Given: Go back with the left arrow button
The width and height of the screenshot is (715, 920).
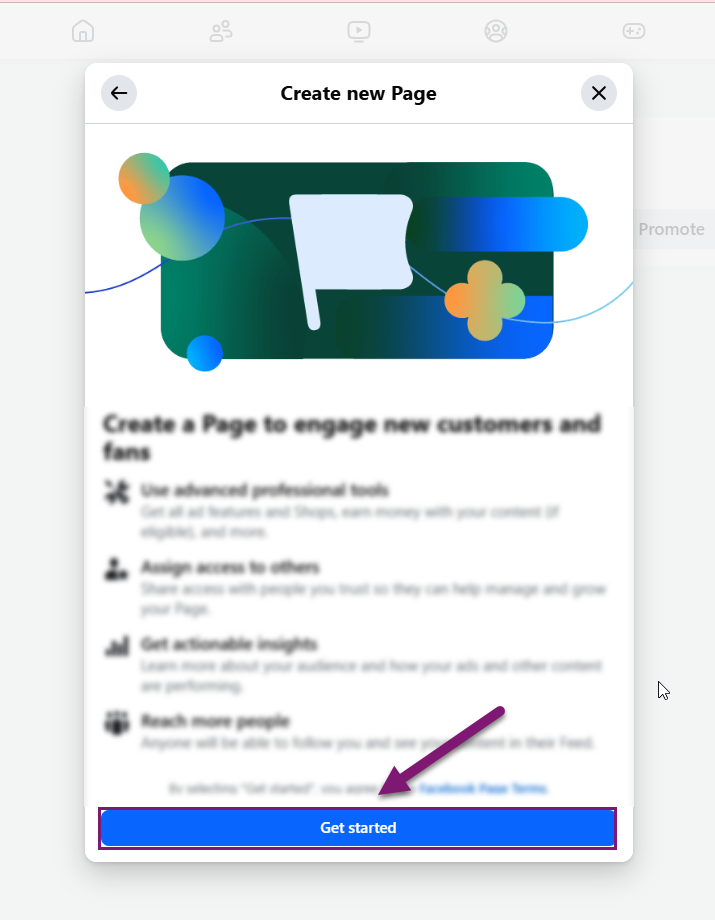Looking at the screenshot, I should (119, 93).
